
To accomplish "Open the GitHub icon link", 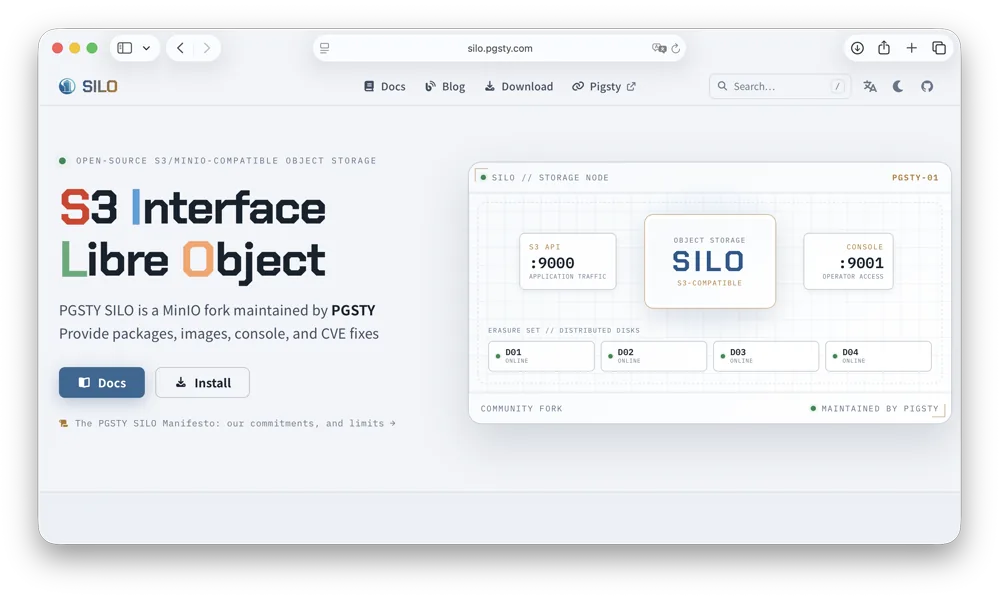I will tap(927, 86).
